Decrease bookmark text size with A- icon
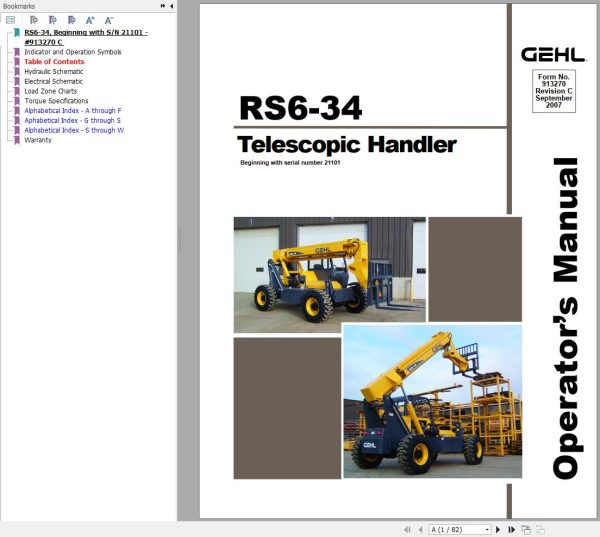Screen dimensions: 600x537 click(109, 20)
